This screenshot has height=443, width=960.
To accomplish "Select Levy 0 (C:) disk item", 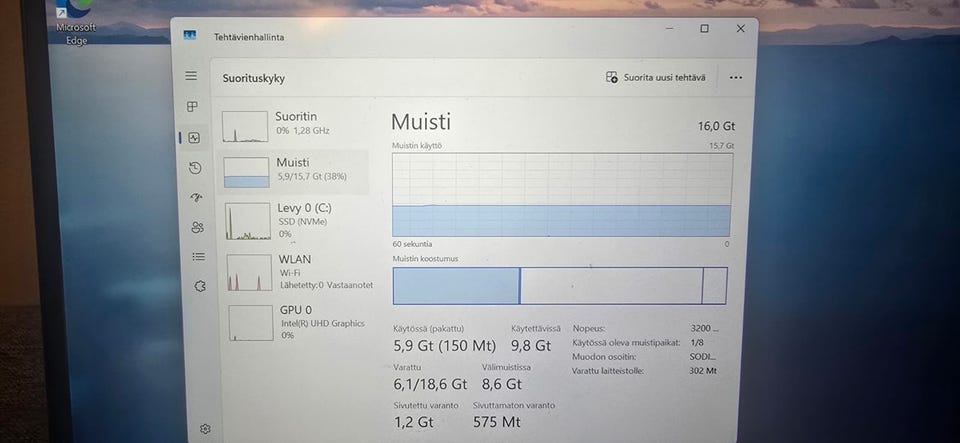I will 296,221.
